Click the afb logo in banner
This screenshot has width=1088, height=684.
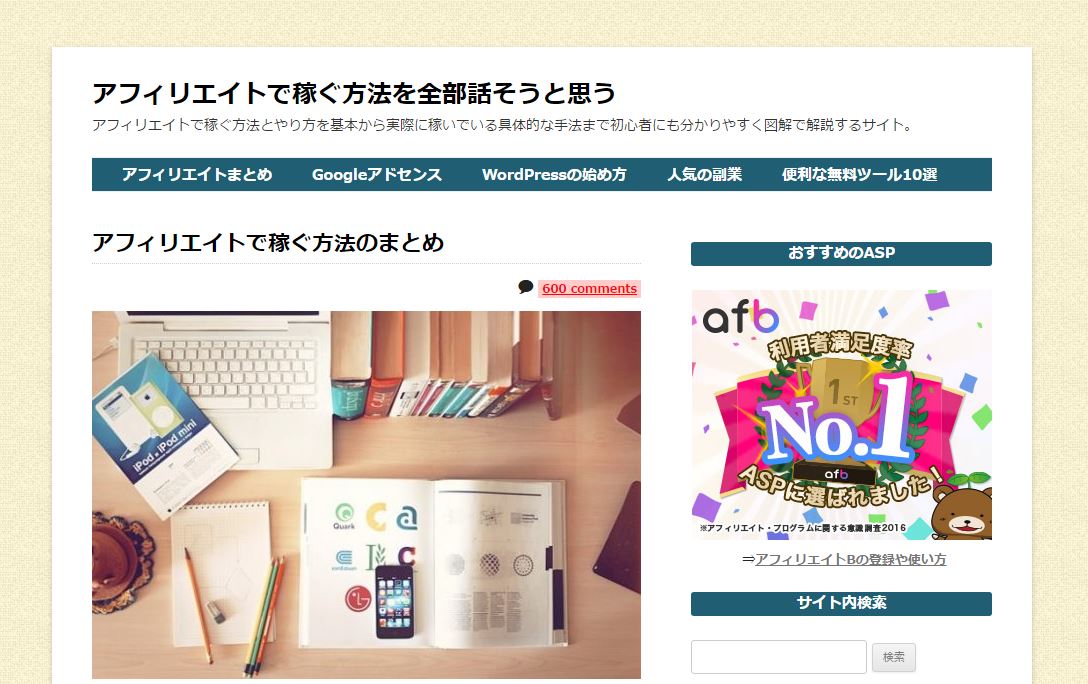[x=740, y=318]
